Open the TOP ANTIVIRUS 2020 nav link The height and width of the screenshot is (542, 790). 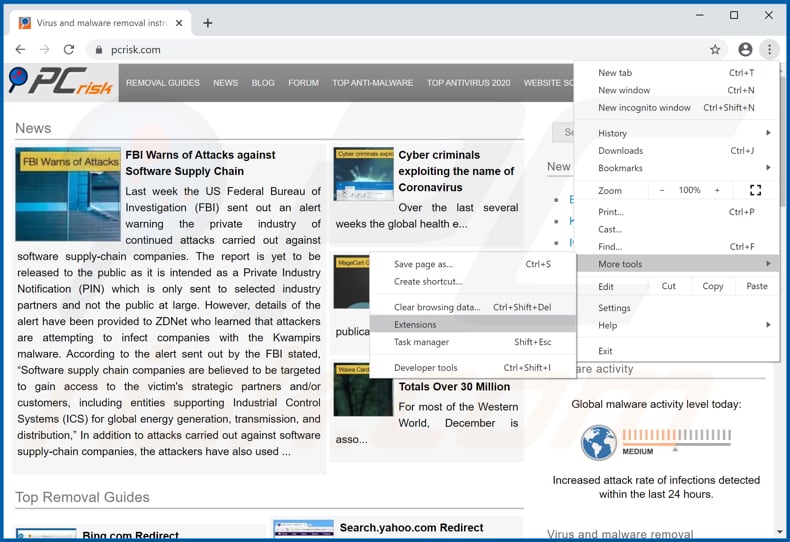[469, 83]
